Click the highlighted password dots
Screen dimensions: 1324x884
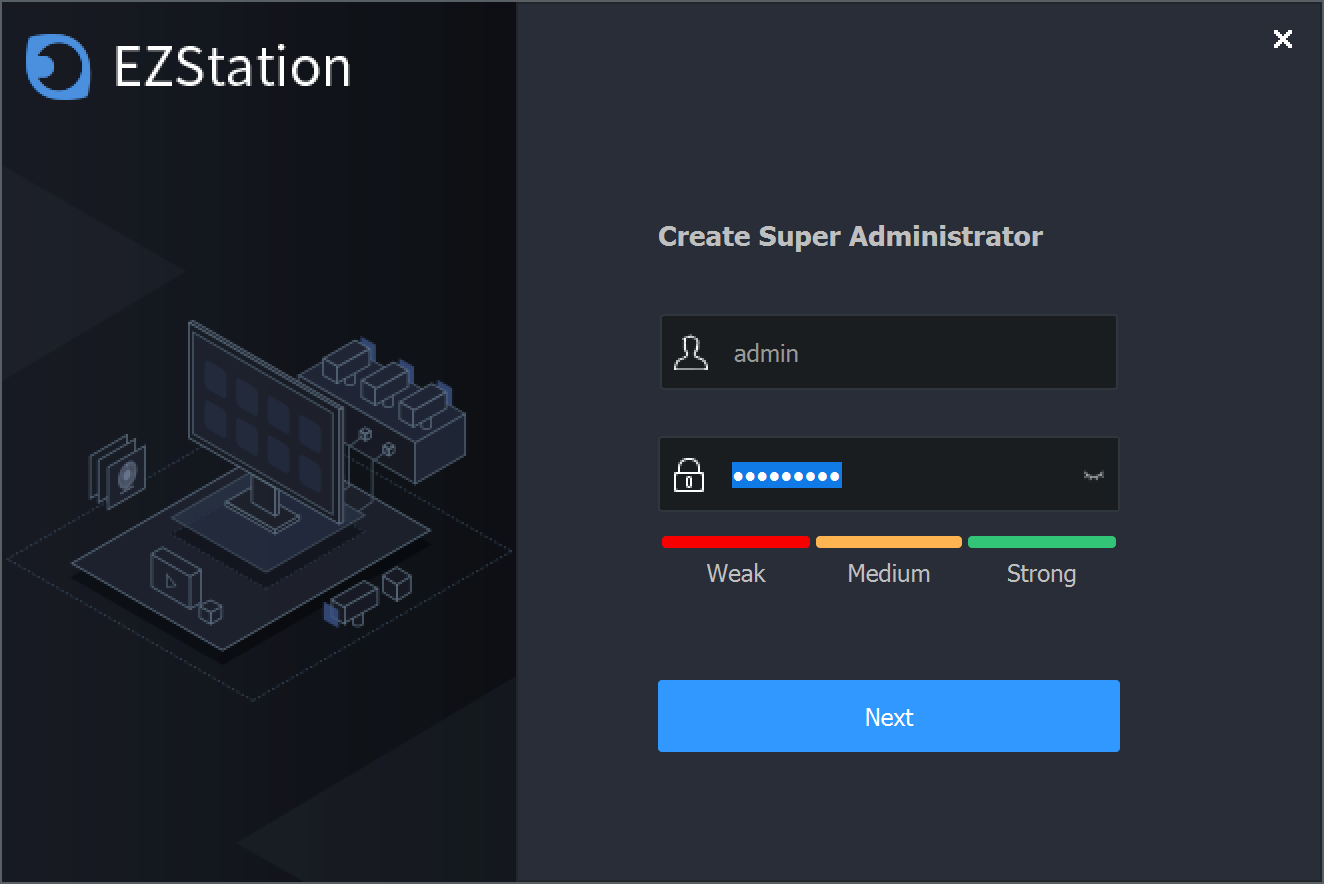click(786, 475)
